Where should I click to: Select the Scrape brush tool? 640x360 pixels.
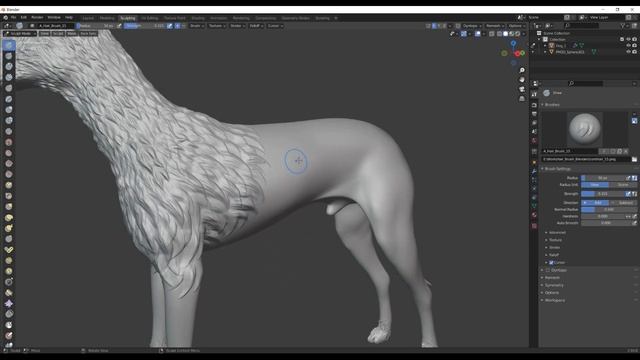[9, 174]
